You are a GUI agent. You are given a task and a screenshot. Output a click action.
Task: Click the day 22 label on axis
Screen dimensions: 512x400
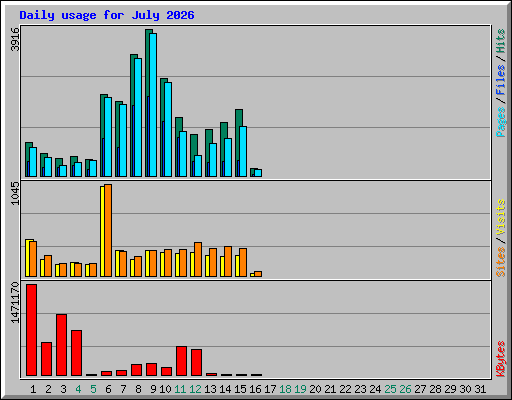pyautogui.click(x=345, y=389)
